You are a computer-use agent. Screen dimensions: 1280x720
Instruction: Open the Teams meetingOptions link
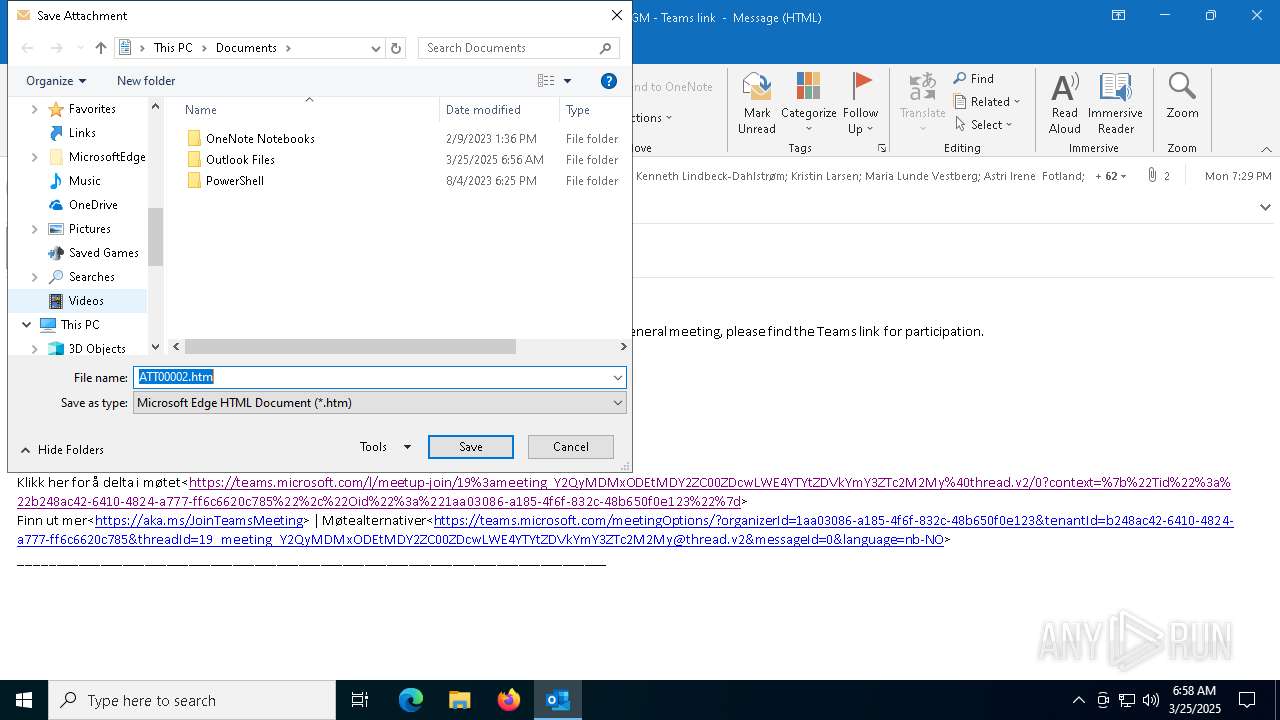tap(625, 530)
